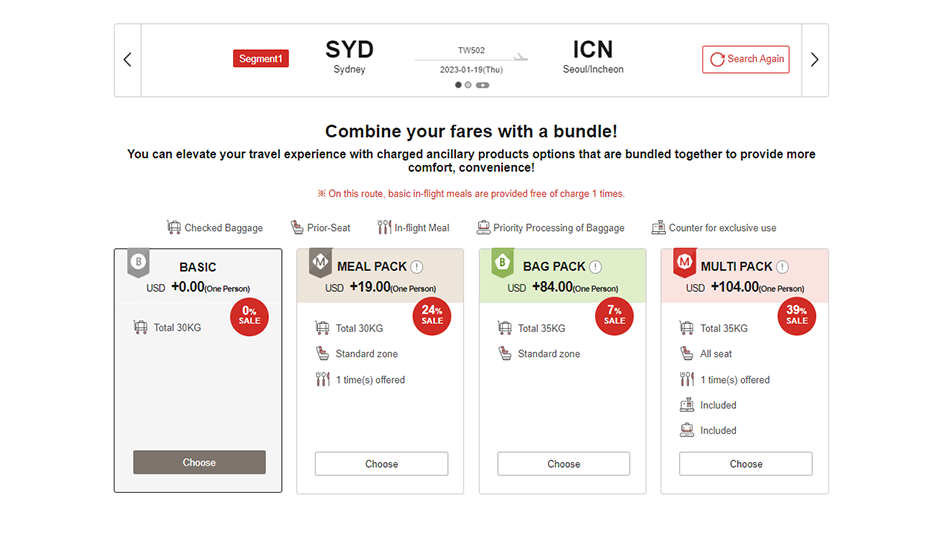Screen dimensions: 938x537
Task: Go to next segment with right arrow
Action: point(815,60)
